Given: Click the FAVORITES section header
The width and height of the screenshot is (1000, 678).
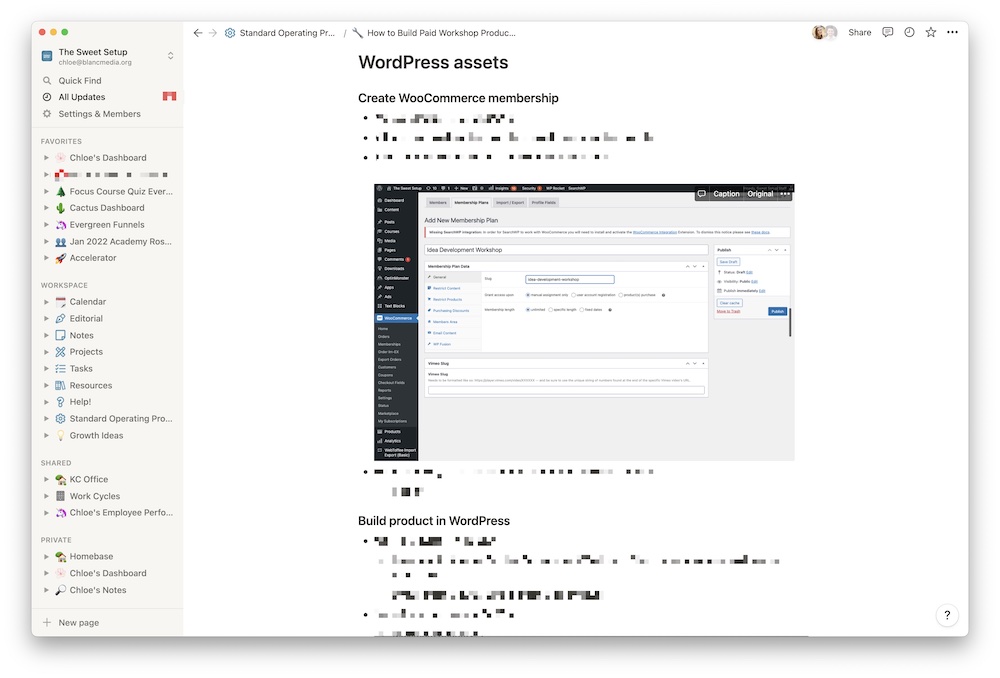Looking at the screenshot, I should tap(61, 142).
